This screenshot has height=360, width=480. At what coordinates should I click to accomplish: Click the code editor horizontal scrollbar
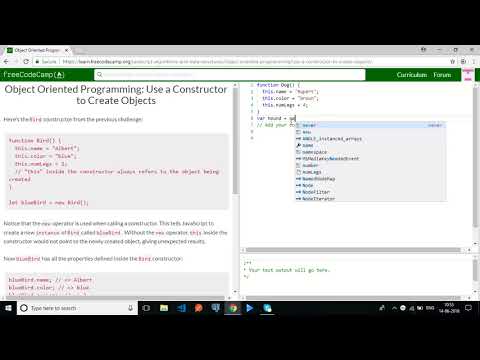point(353,250)
